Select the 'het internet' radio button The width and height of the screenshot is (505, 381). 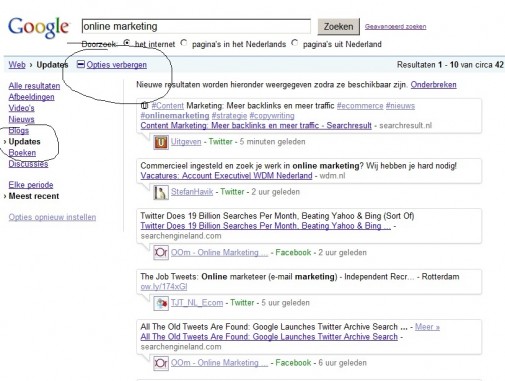coord(127,43)
